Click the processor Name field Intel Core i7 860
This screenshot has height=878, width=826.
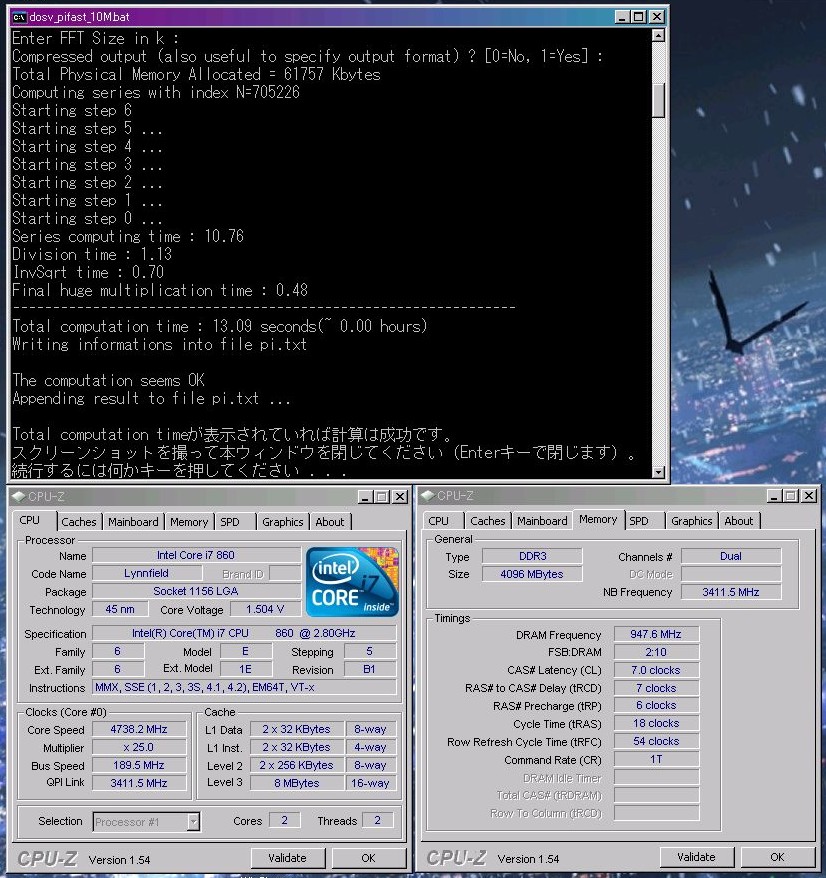coord(196,555)
